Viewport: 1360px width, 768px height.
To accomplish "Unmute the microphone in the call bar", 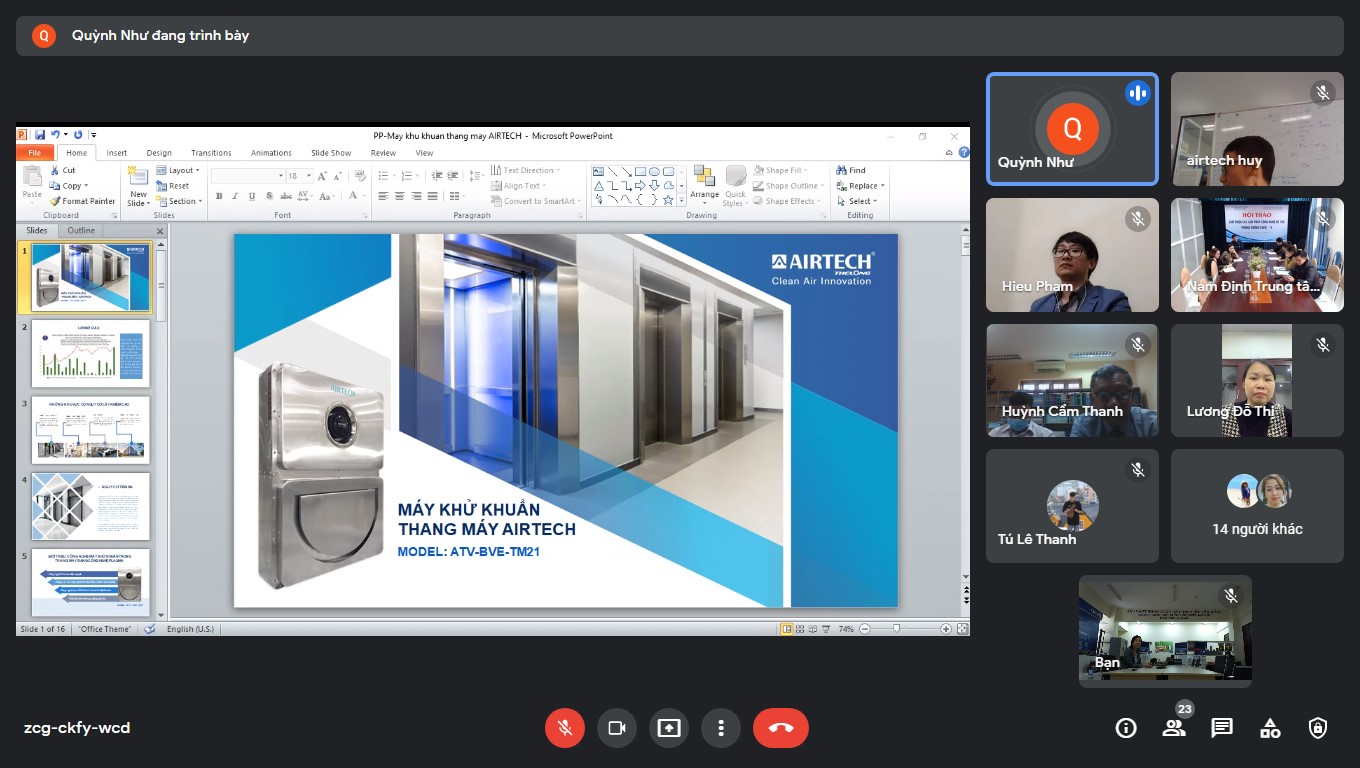I will pyautogui.click(x=565, y=728).
